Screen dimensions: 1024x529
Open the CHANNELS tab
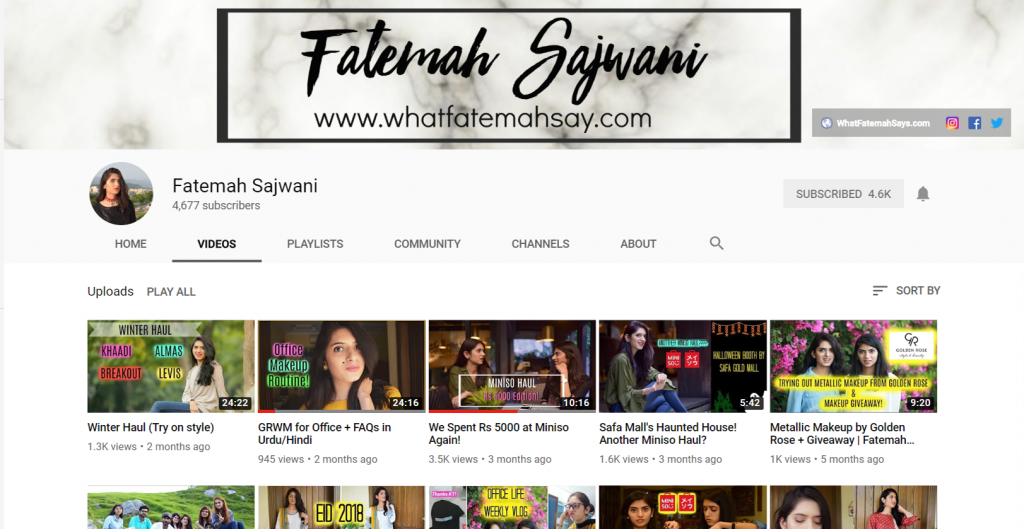coord(540,244)
